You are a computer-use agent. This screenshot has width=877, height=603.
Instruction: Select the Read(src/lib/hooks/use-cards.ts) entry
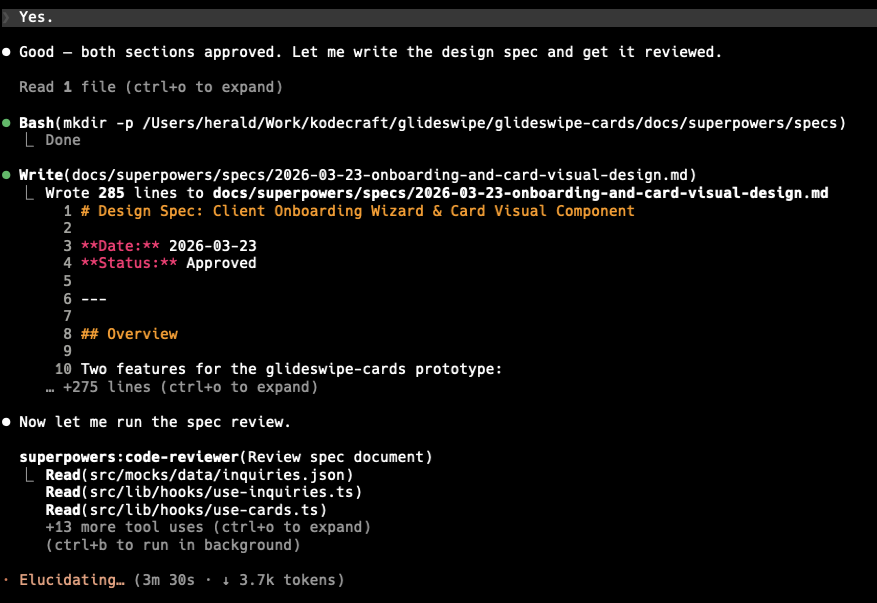(x=186, y=510)
